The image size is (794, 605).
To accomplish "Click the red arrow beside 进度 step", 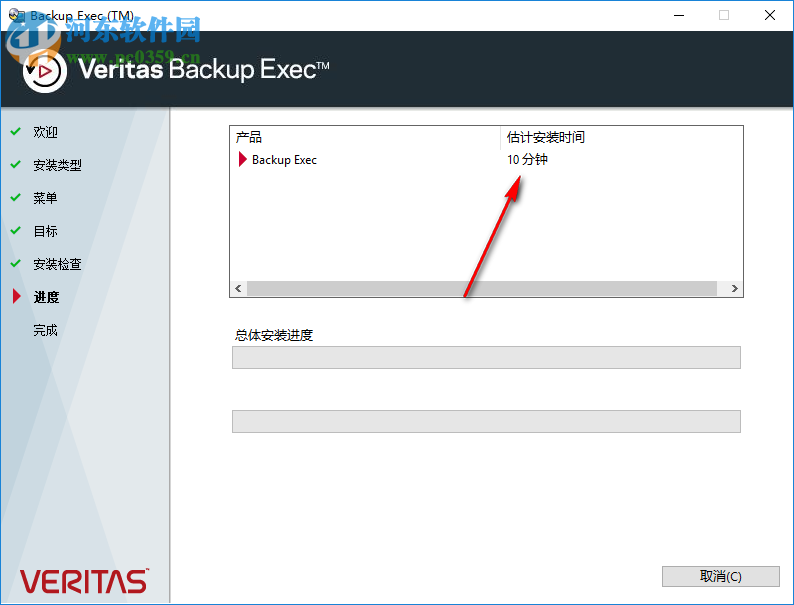I will pyautogui.click(x=17, y=297).
